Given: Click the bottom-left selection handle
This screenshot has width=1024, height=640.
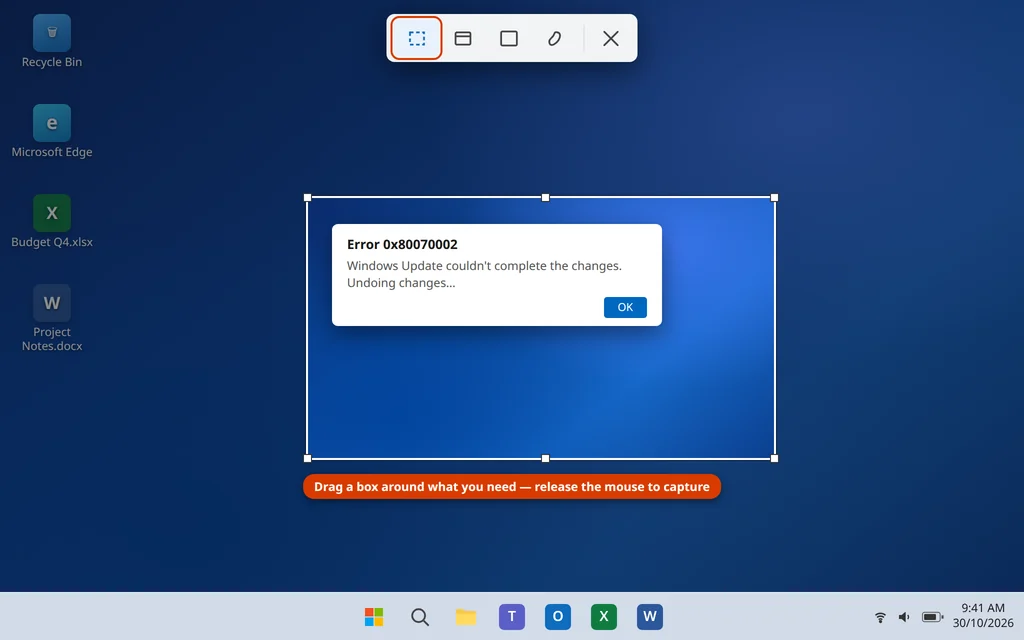Looking at the screenshot, I should (308, 458).
